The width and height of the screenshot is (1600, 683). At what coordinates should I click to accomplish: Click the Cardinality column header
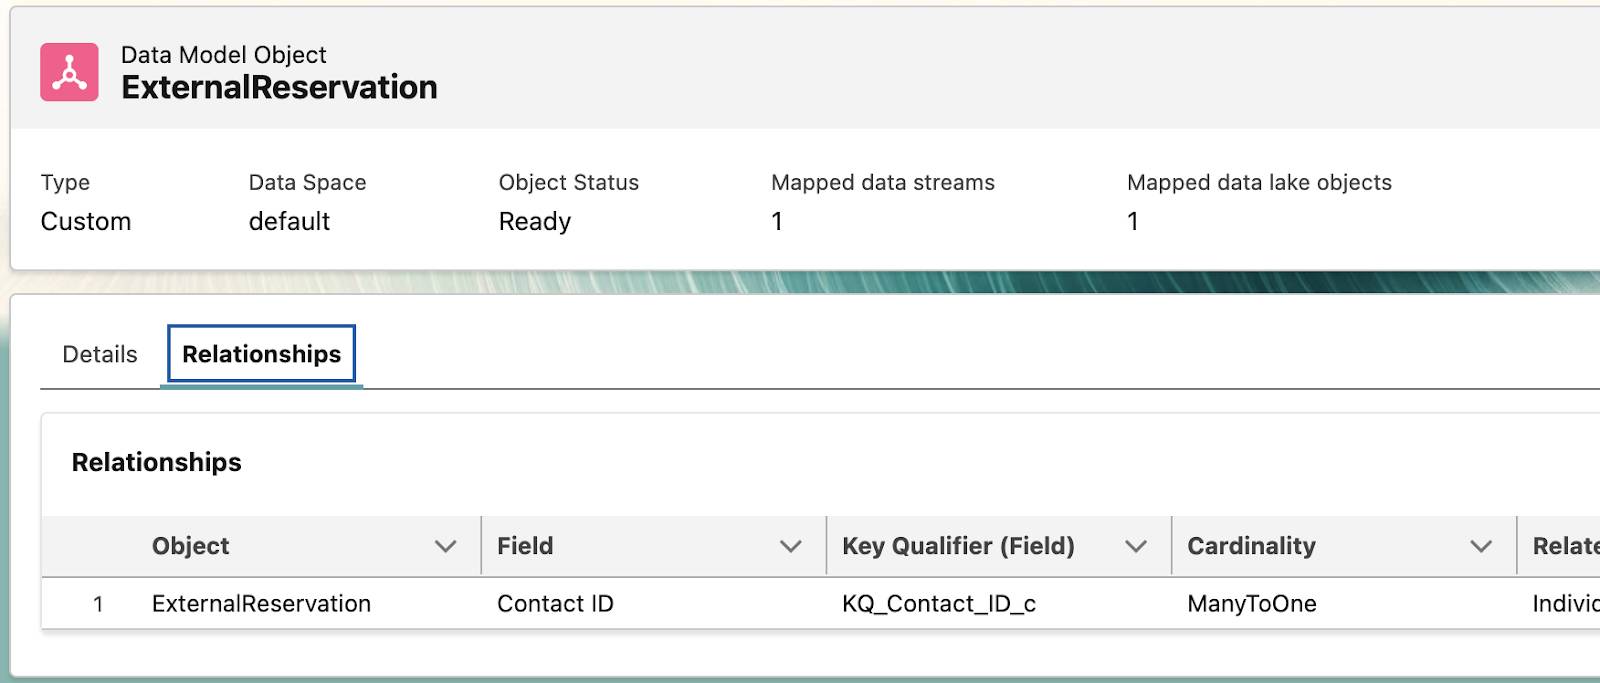coord(1251,546)
